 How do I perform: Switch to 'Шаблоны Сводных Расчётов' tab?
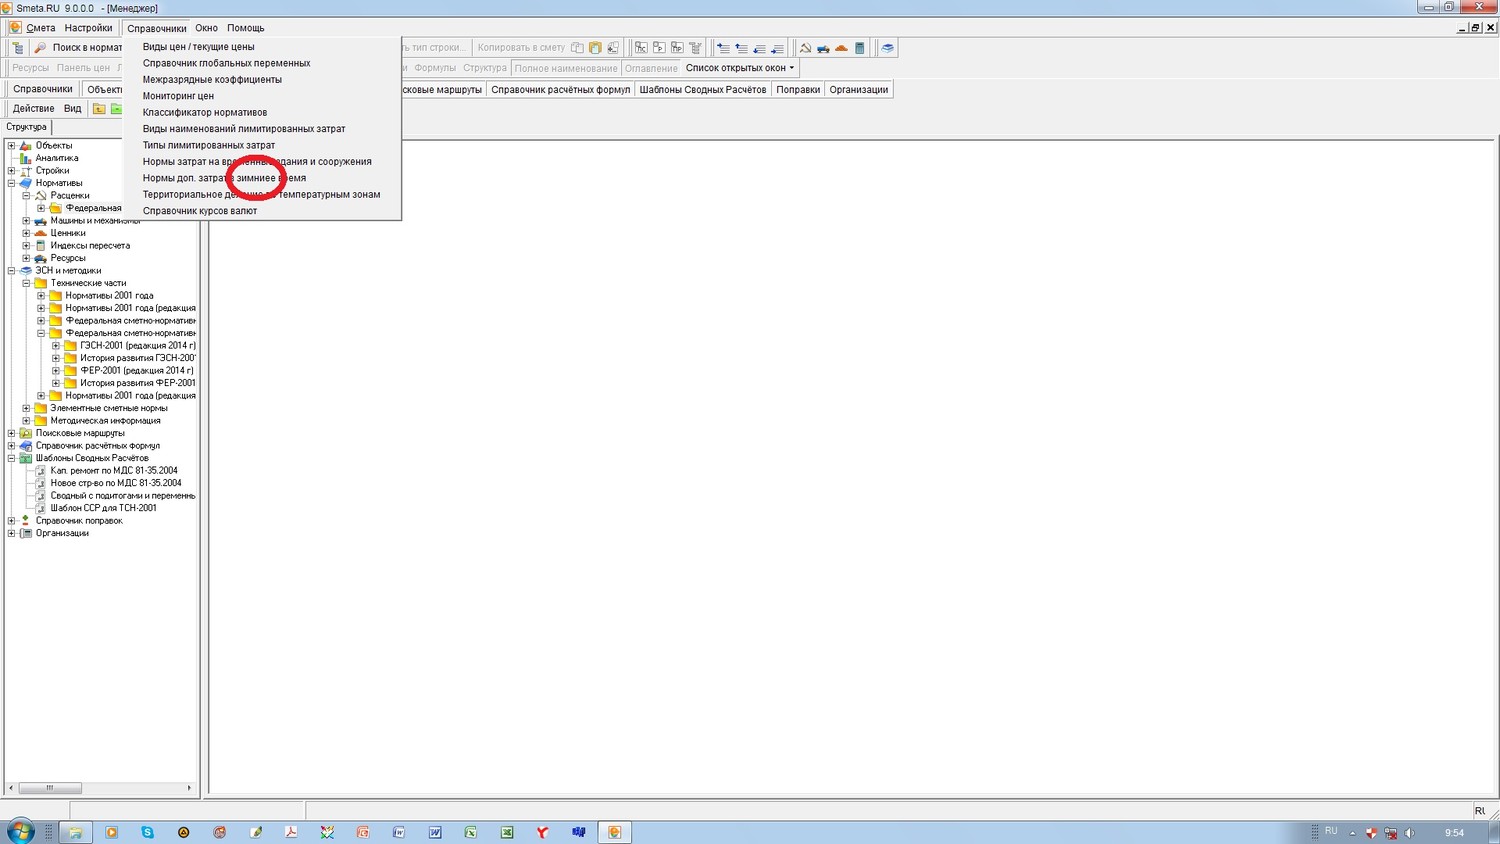tap(703, 90)
